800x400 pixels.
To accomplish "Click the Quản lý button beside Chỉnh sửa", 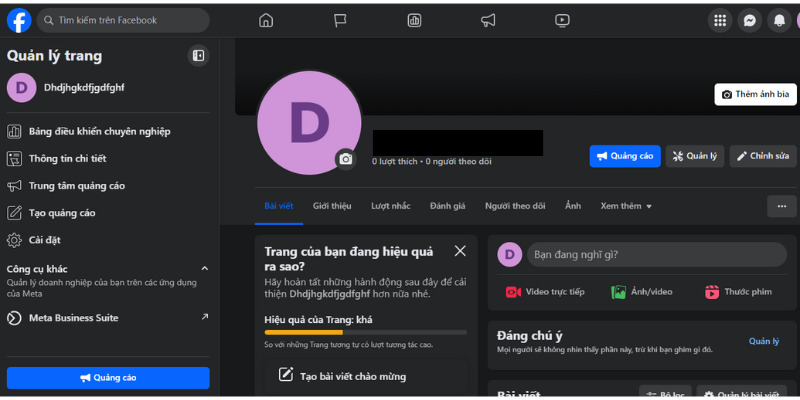I will 695,156.
